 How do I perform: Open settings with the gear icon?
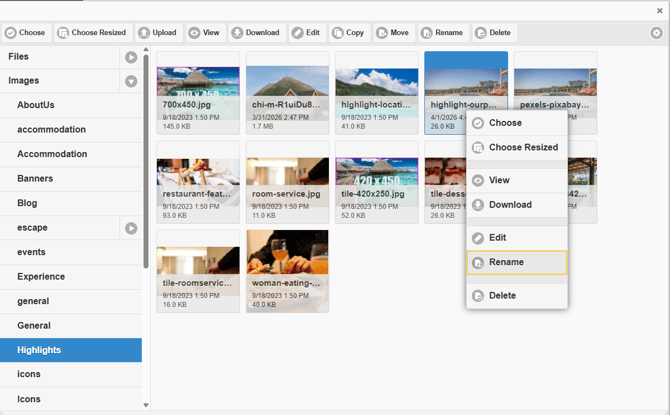[656, 33]
